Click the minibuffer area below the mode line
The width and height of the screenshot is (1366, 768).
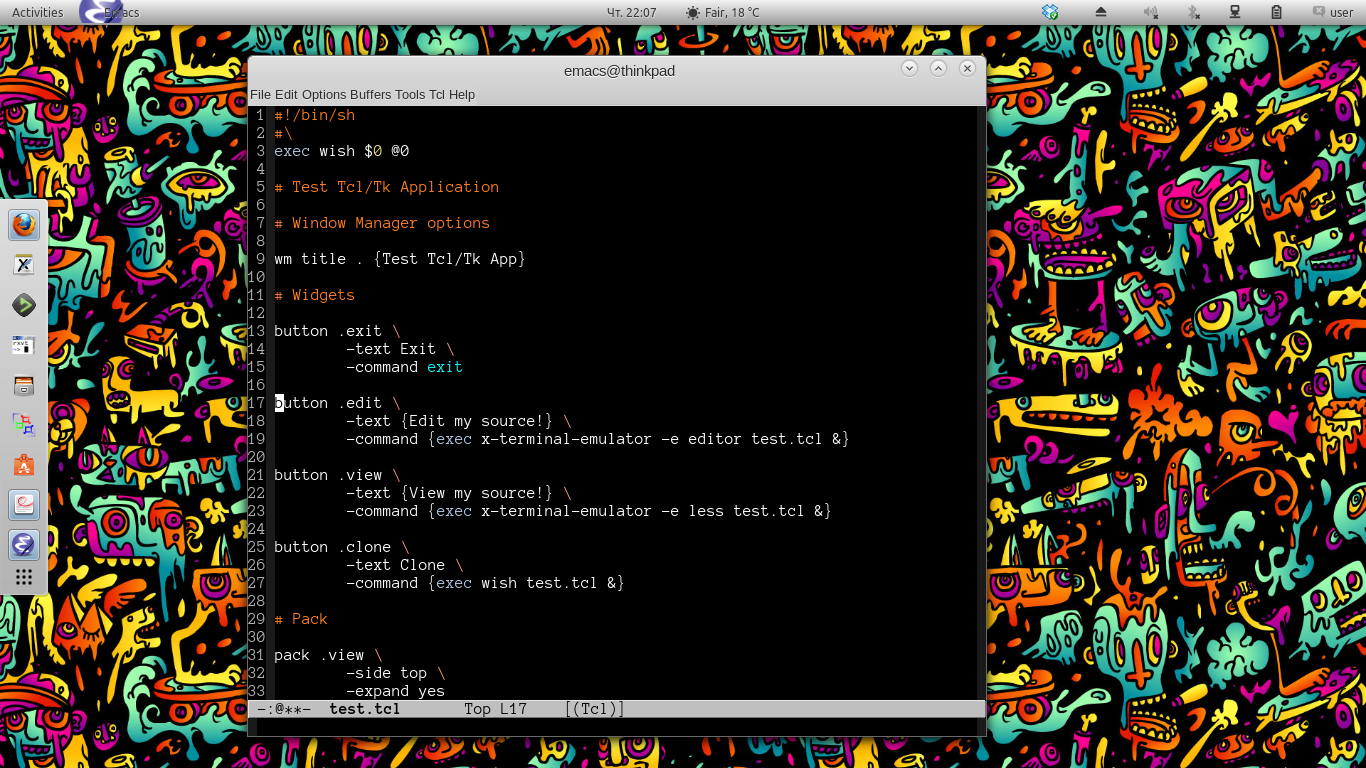pyautogui.click(x=617, y=727)
